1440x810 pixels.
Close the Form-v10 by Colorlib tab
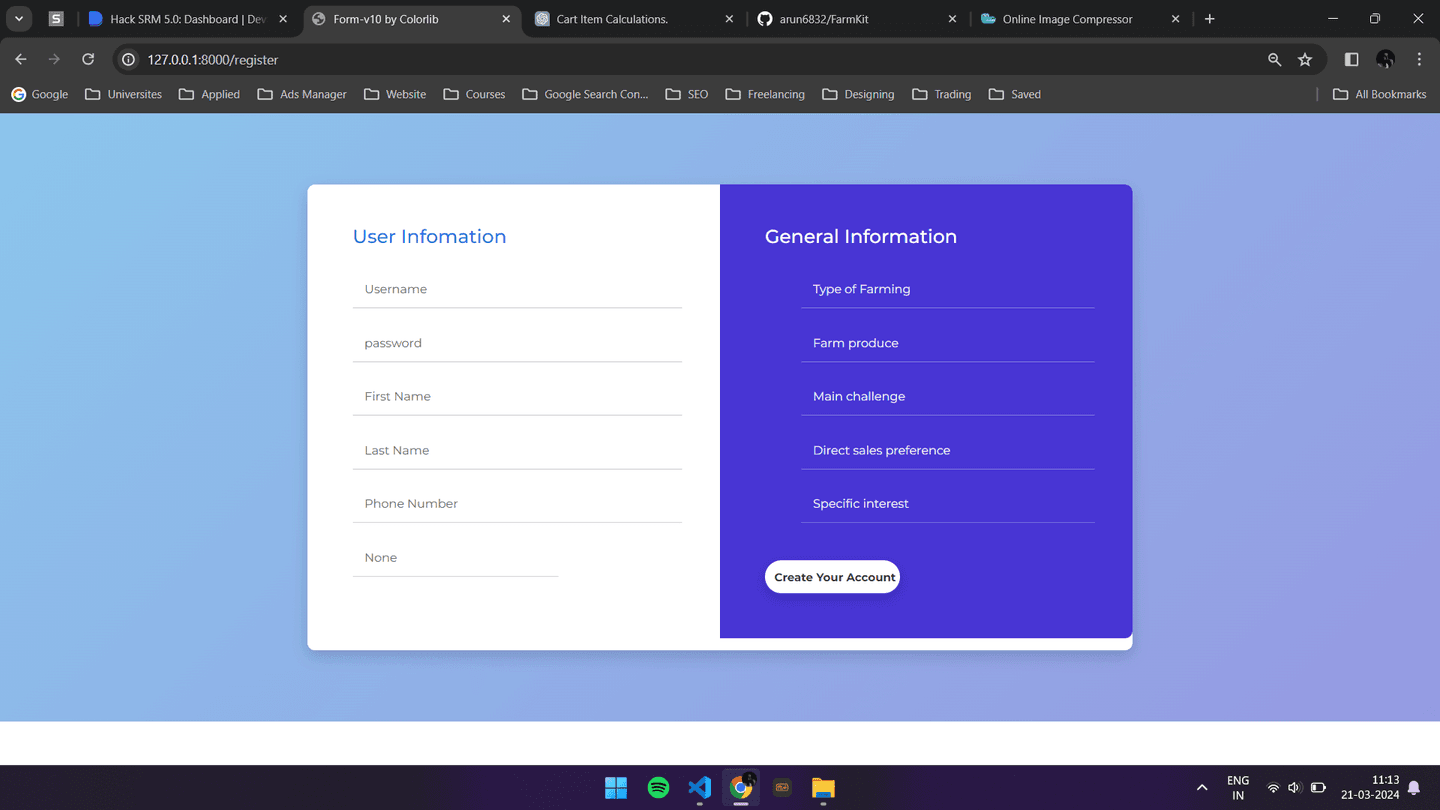pyautogui.click(x=506, y=19)
